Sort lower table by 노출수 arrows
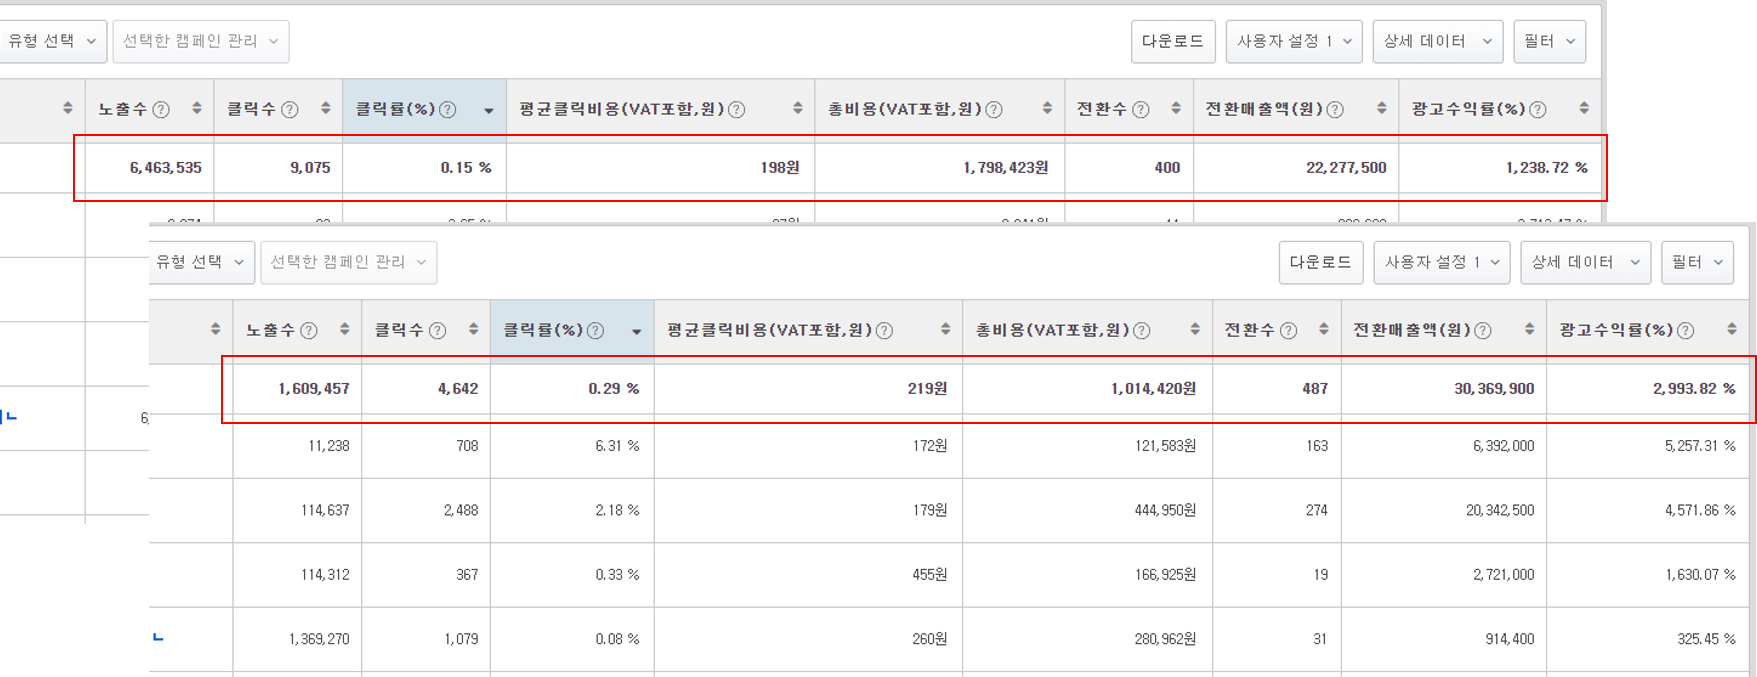 (x=345, y=329)
